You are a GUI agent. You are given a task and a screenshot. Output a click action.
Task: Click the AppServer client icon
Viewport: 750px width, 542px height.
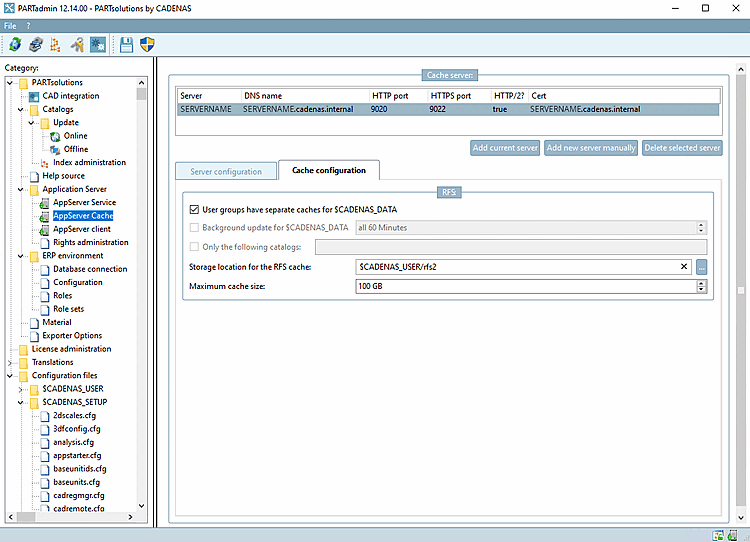pos(44,230)
